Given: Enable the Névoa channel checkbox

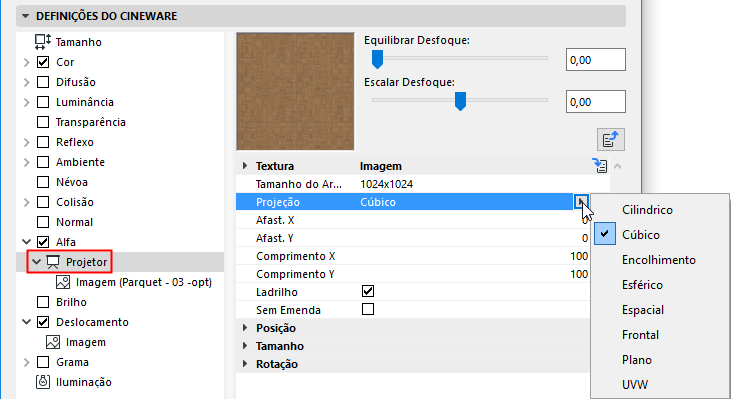Looking at the screenshot, I should [x=43, y=182].
